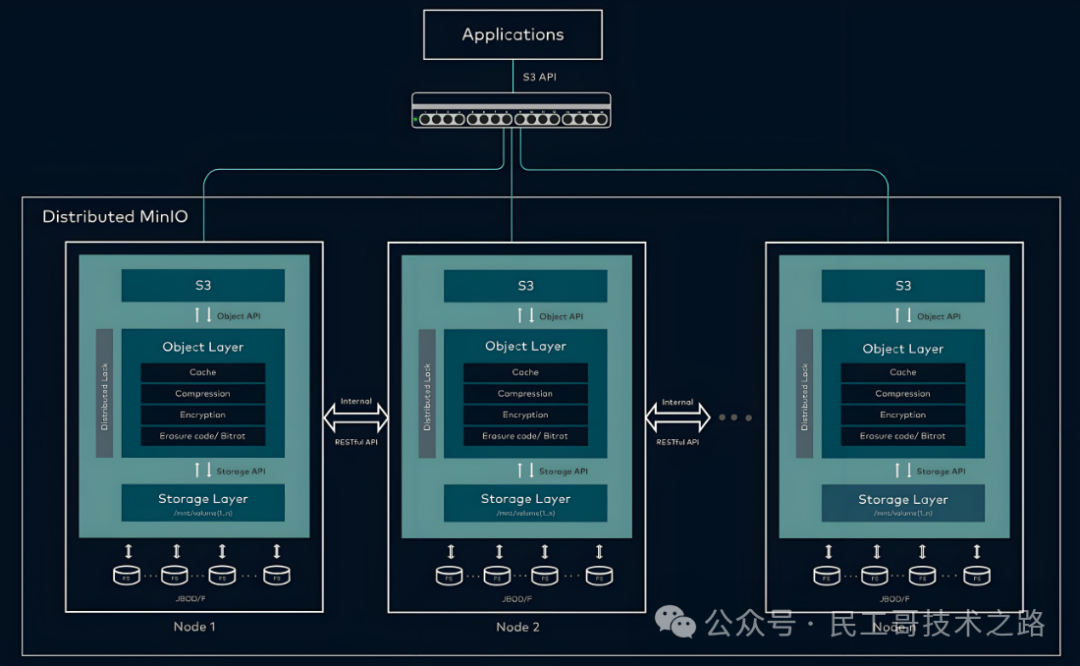
Task: Click the rightmost disk icon in Node 2
Action: pyautogui.click(x=599, y=575)
